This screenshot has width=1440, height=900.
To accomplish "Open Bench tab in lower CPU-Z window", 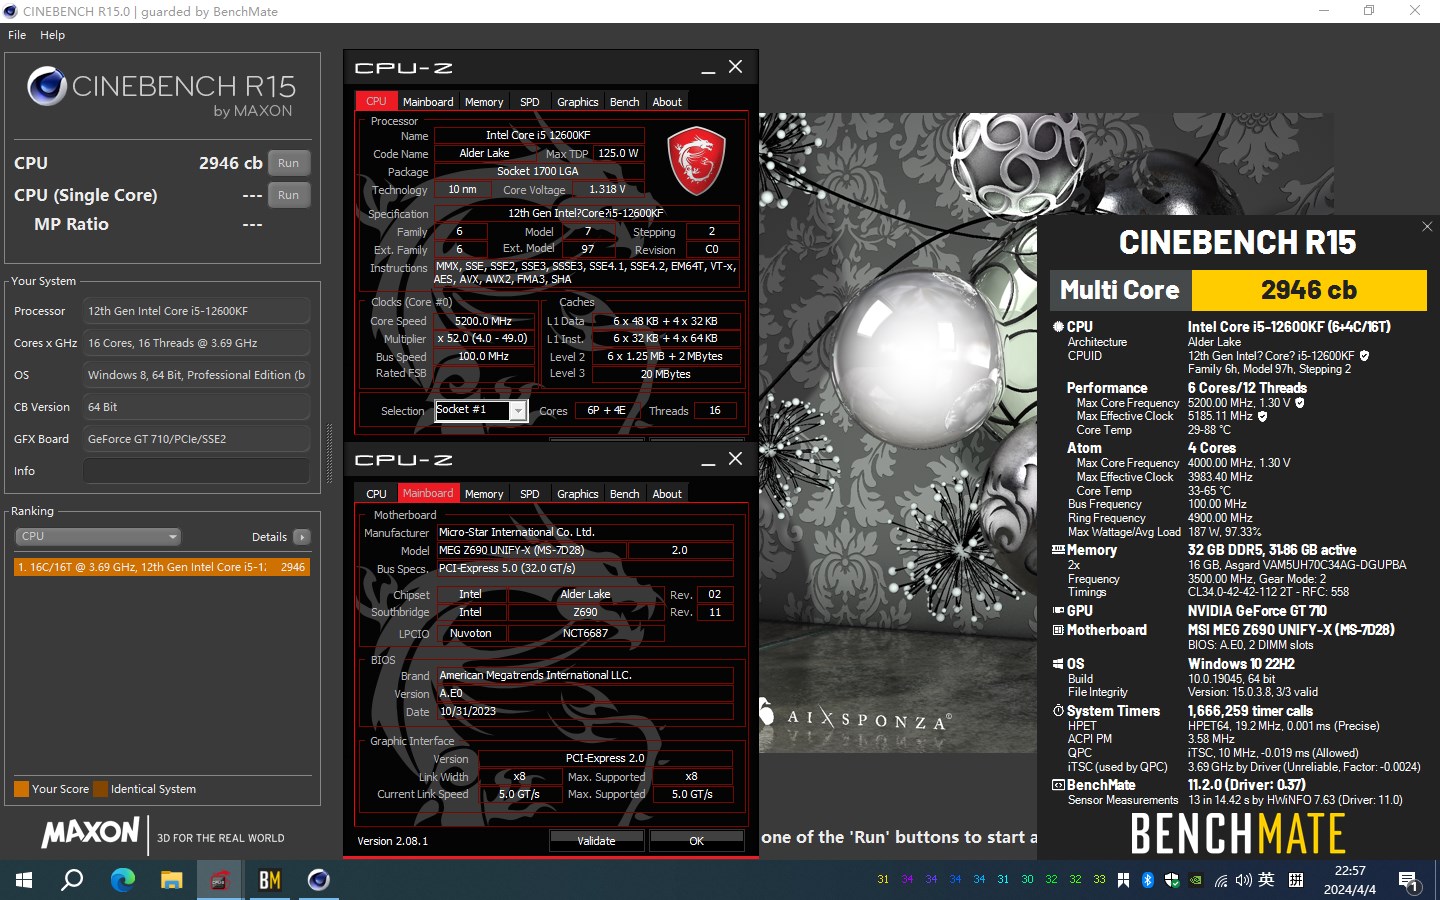I will 625,494.
